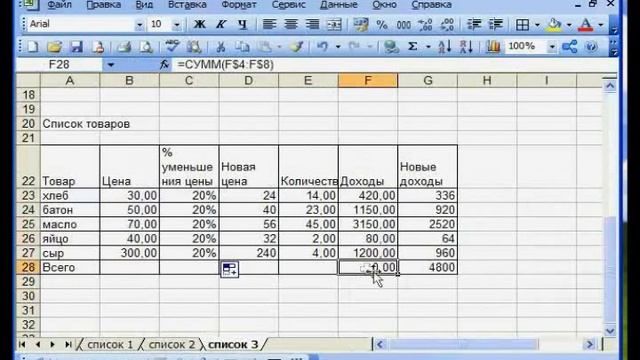Sort ascending А-Я icon

(x=444, y=47)
